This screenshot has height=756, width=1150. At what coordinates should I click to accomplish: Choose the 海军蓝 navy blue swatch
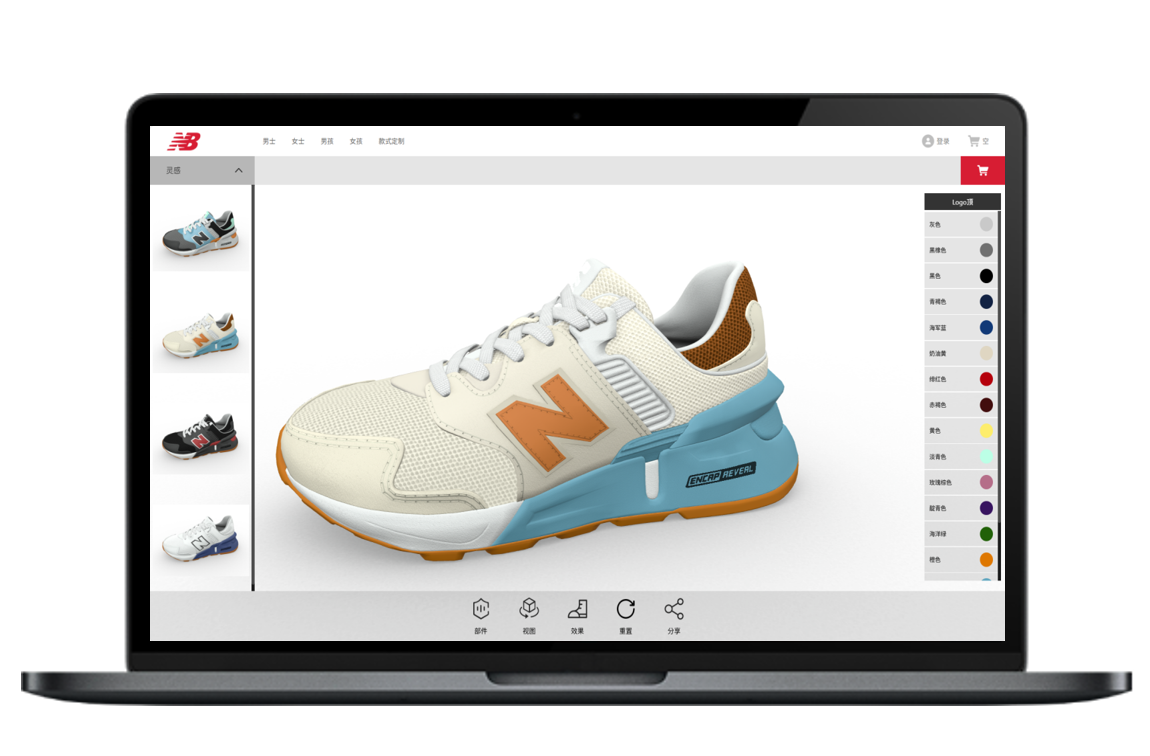point(986,328)
